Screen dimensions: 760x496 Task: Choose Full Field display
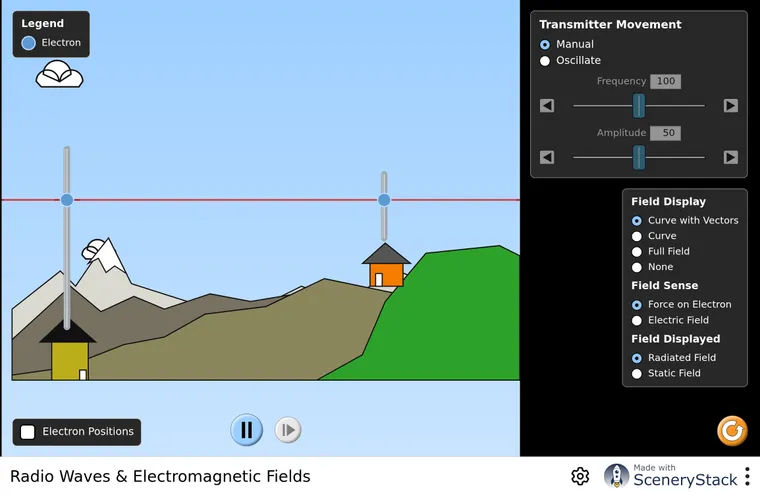[660, 252]
